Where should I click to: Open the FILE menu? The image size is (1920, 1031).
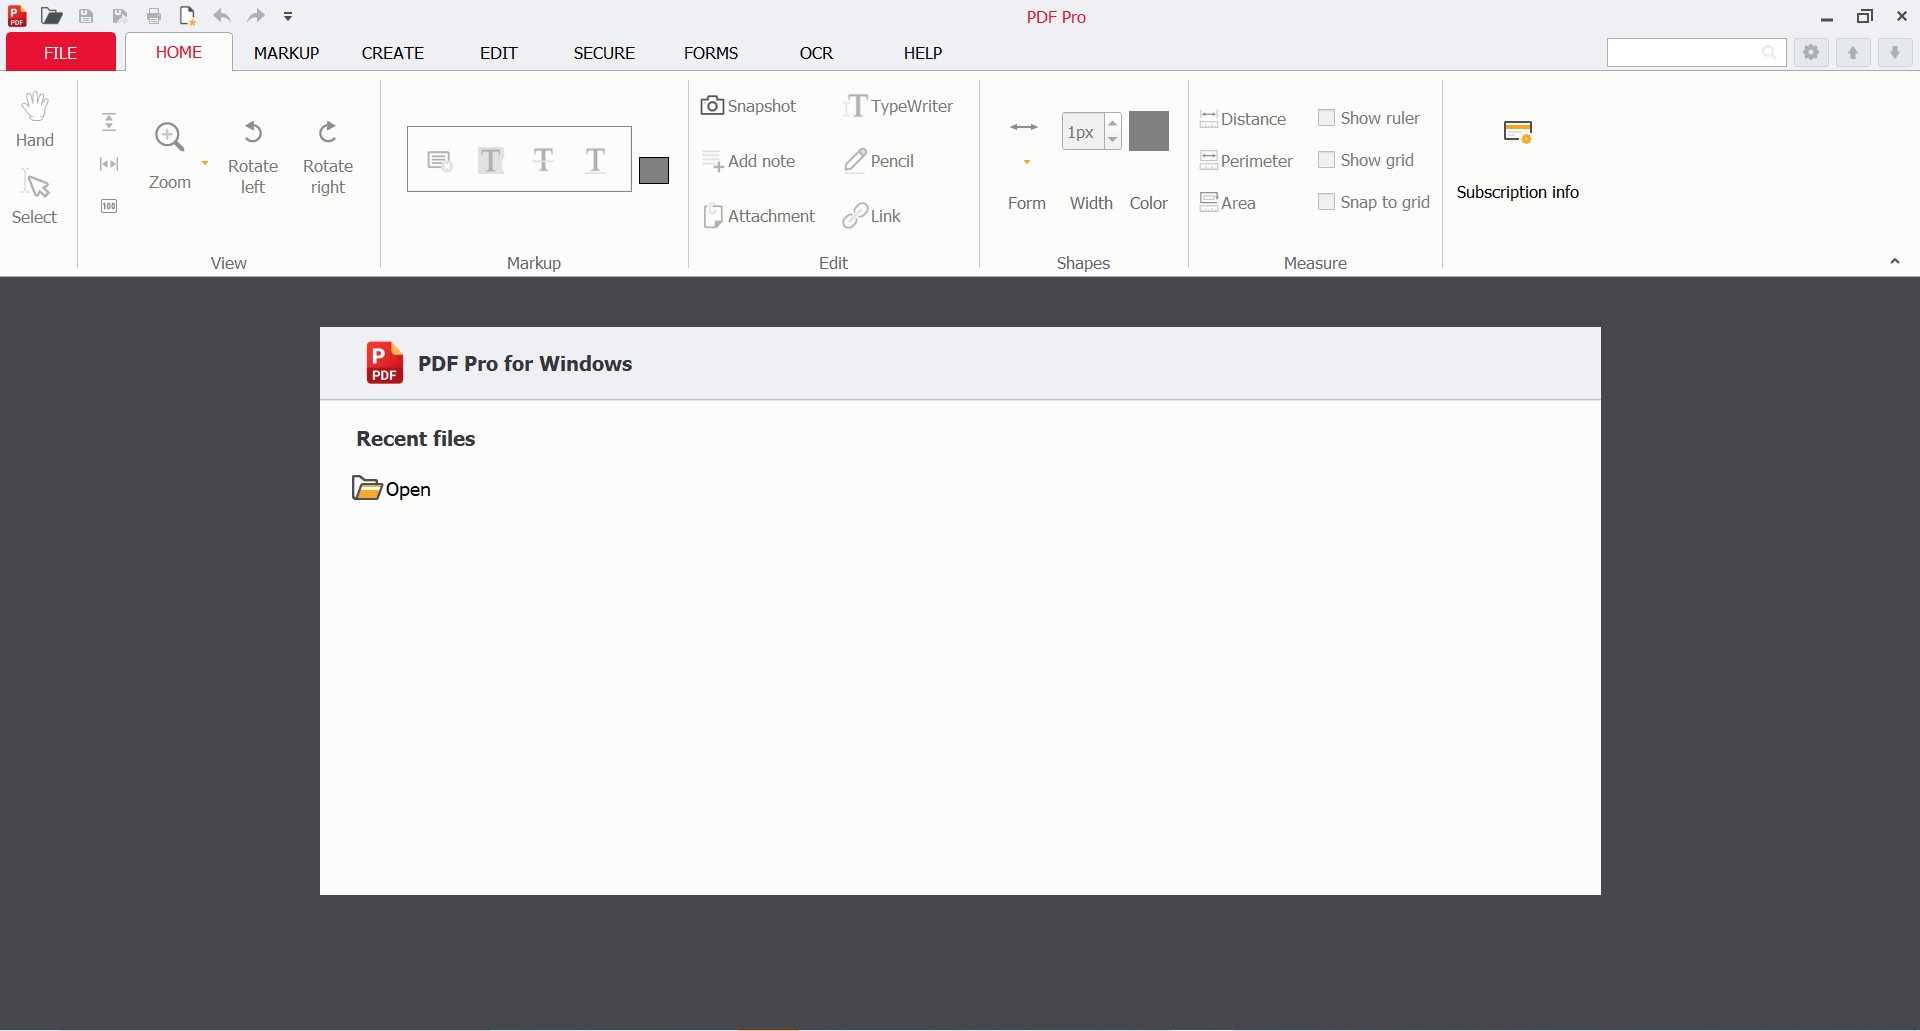(61, 52)
